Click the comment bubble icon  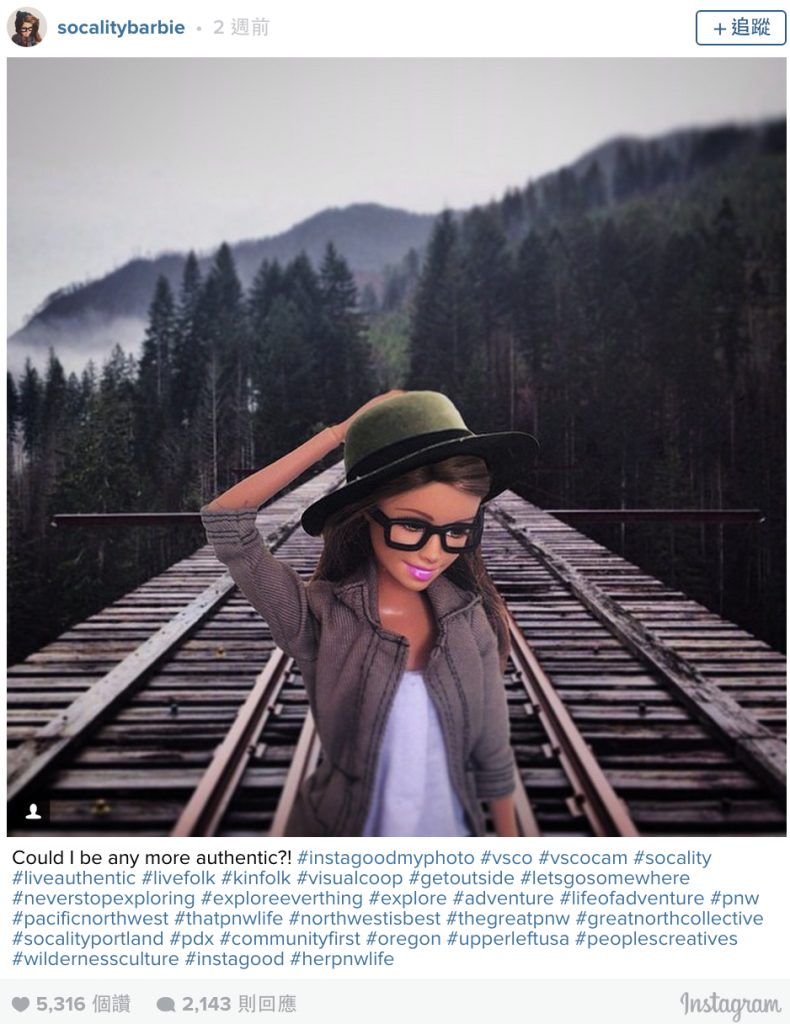point(166,1004)
